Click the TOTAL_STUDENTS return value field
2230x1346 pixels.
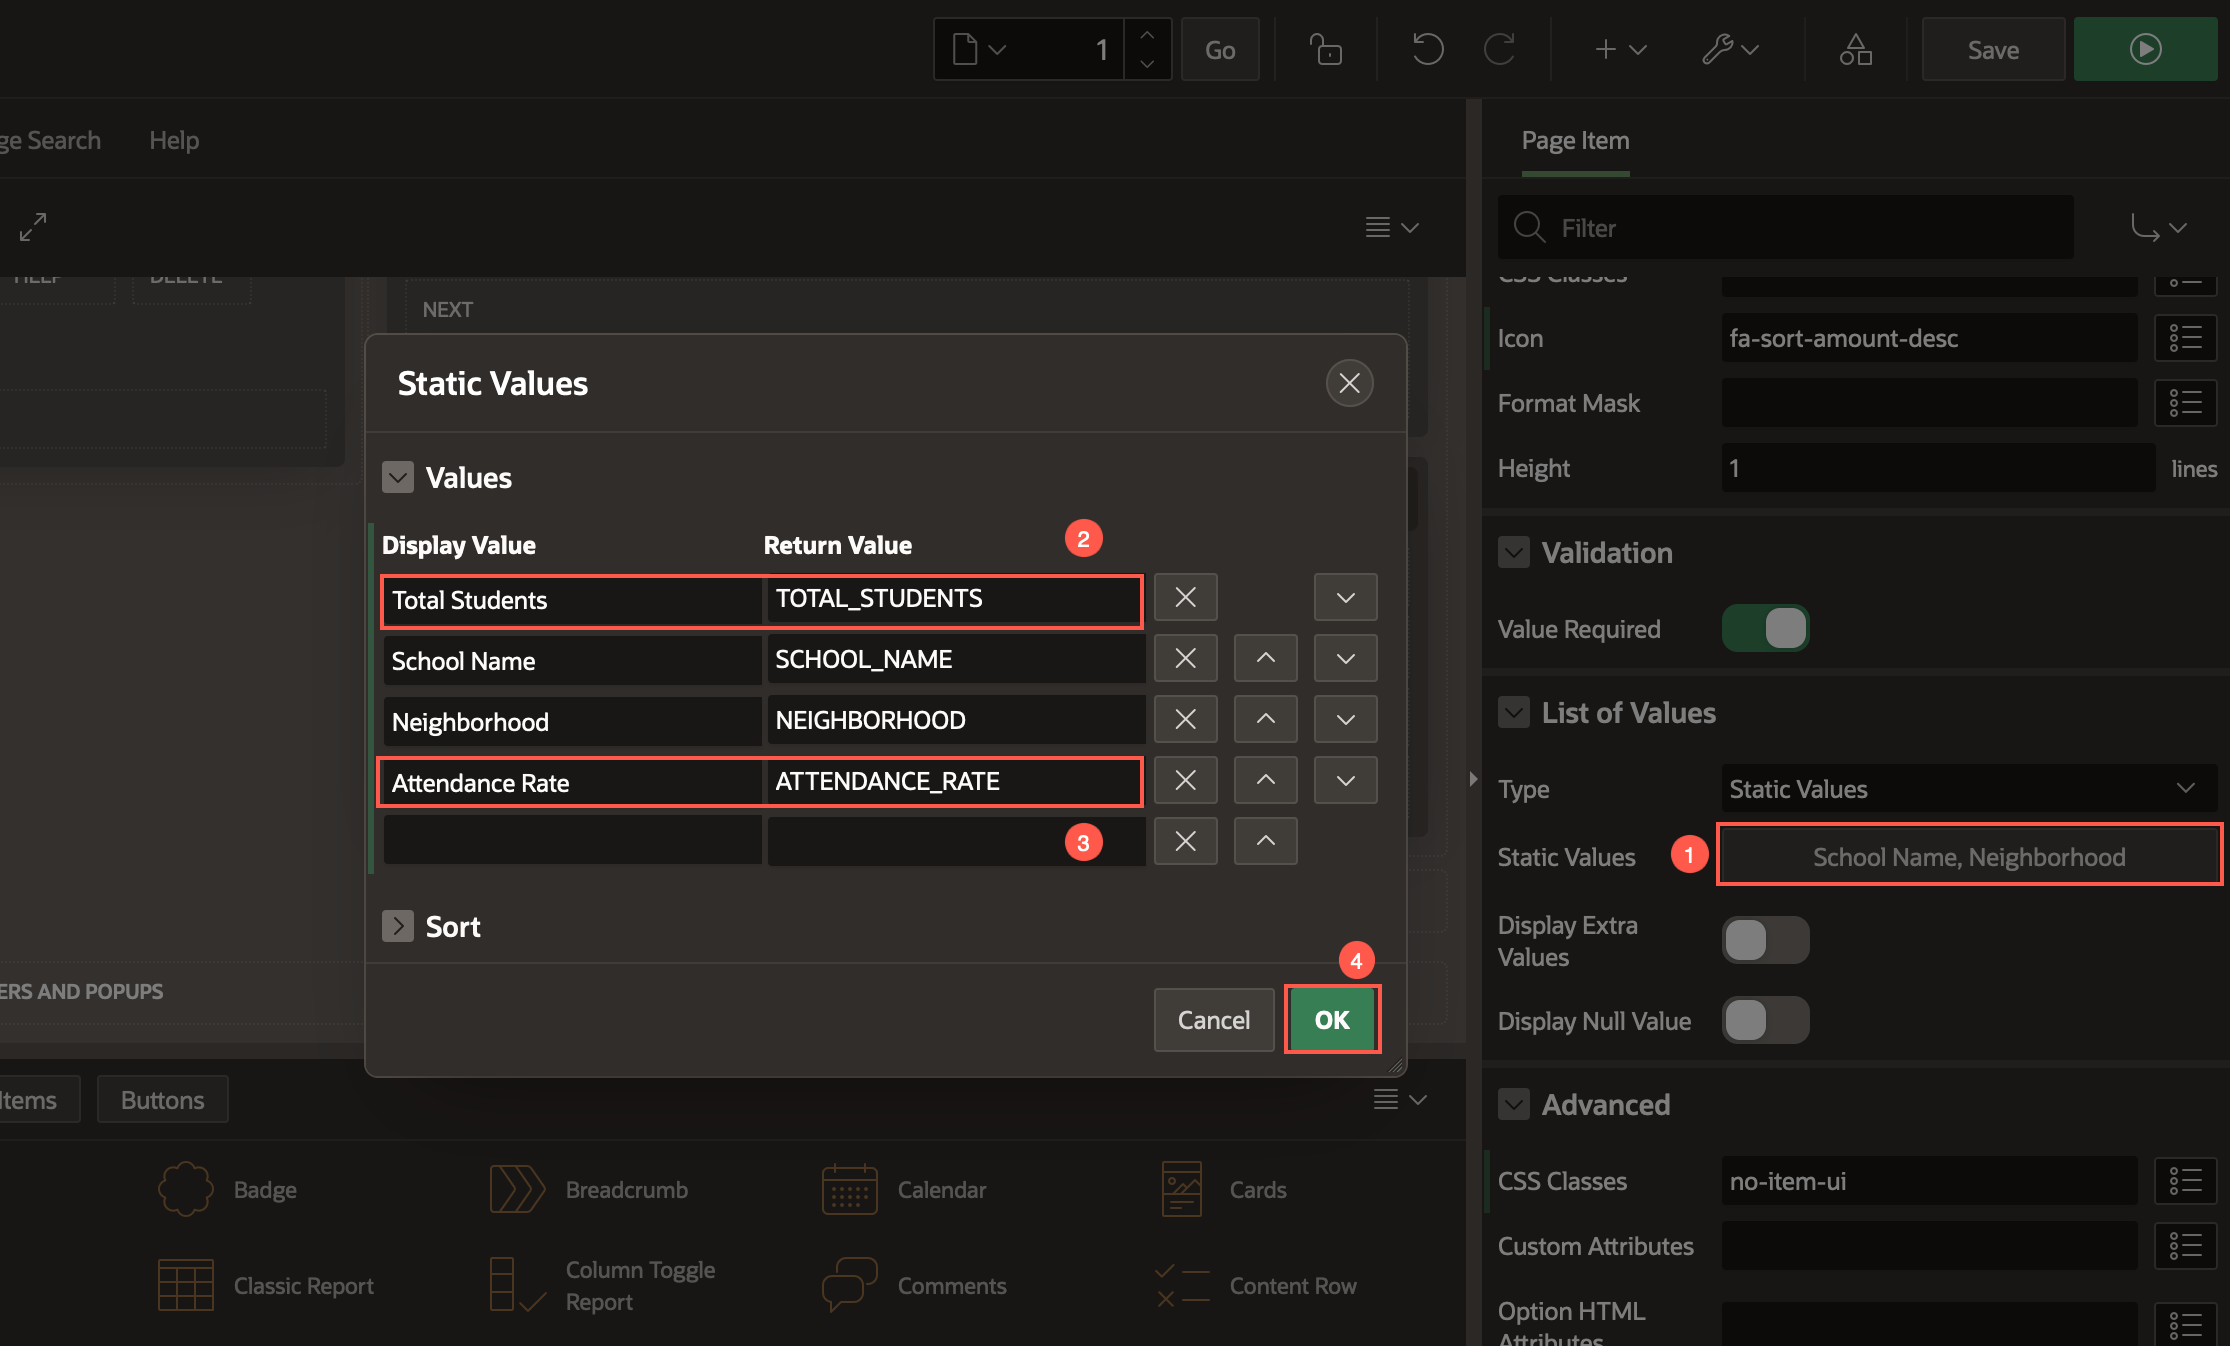point(956,598)
